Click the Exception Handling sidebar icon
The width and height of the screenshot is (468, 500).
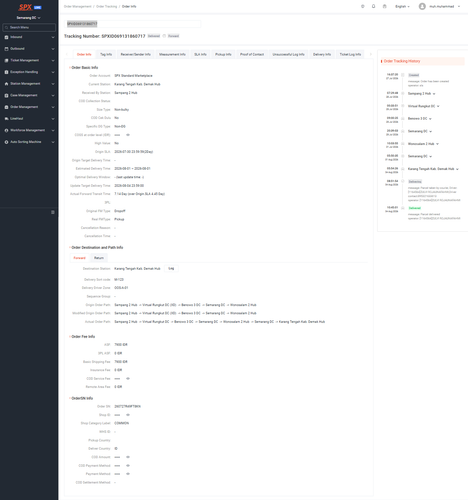click(6, 72)
